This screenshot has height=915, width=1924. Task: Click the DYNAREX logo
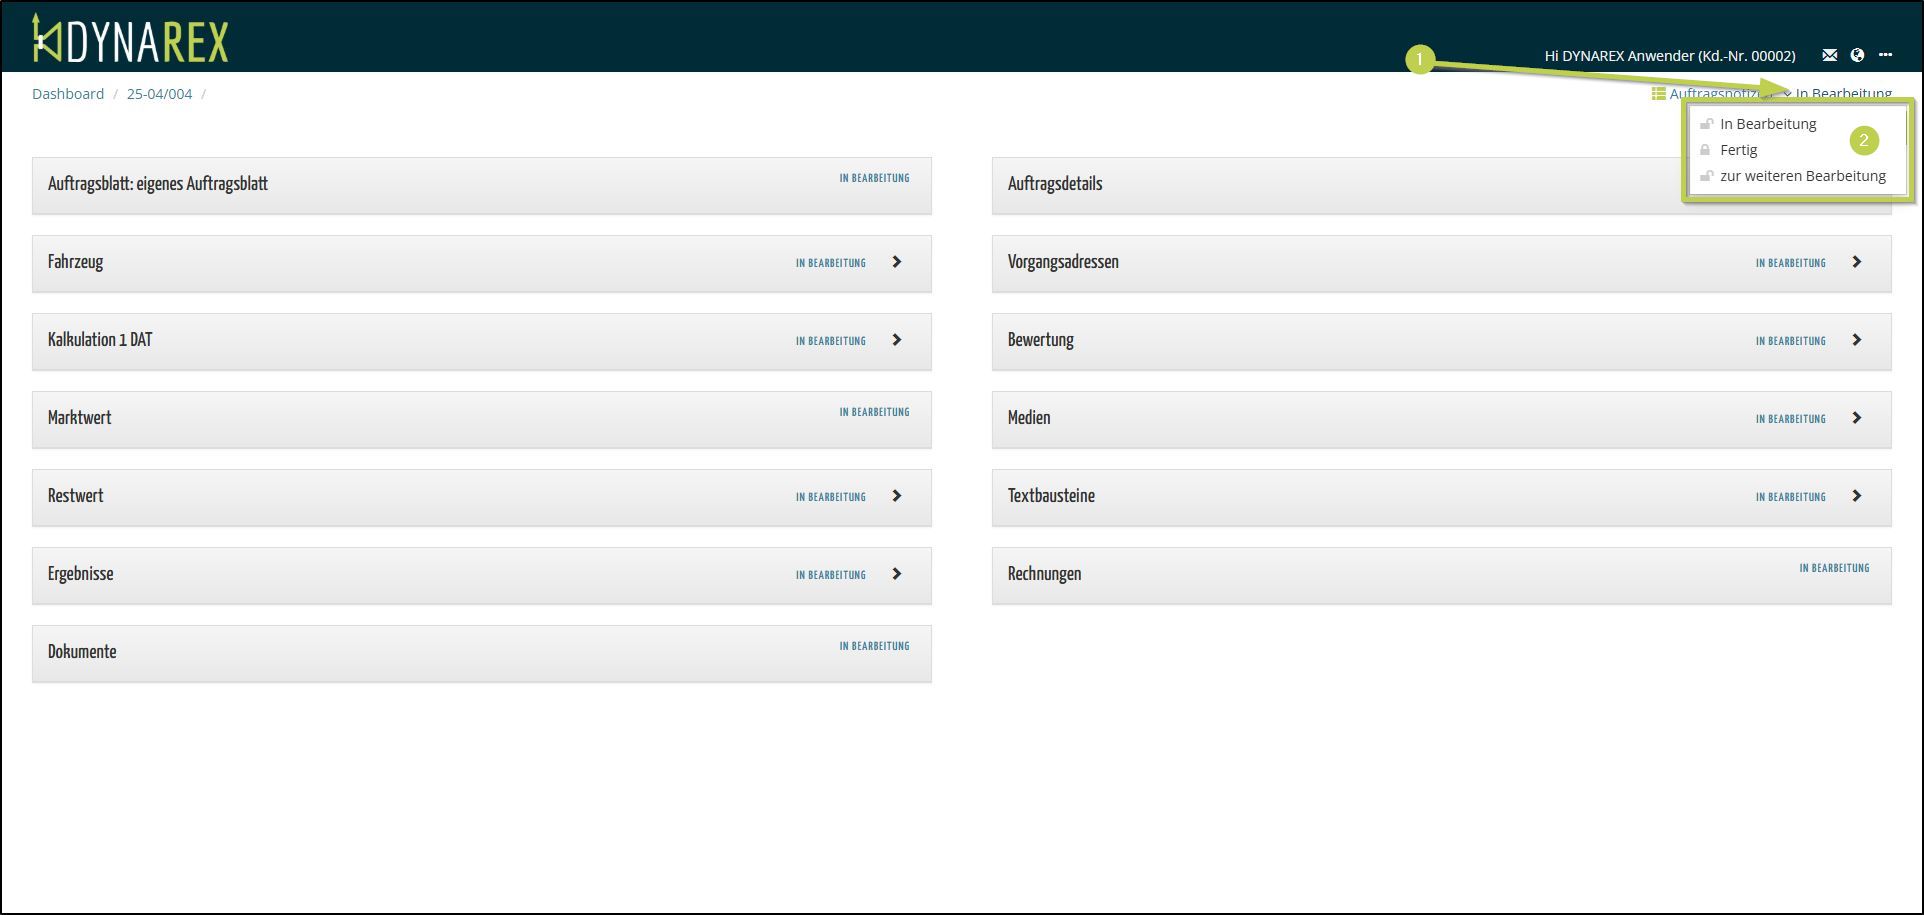tap(131, 39)
